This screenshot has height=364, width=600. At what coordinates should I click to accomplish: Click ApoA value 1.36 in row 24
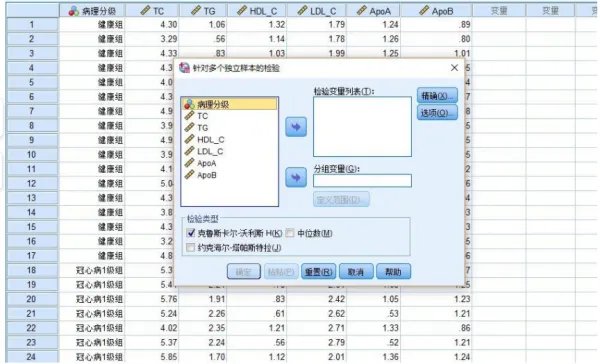tap(373, 357)
